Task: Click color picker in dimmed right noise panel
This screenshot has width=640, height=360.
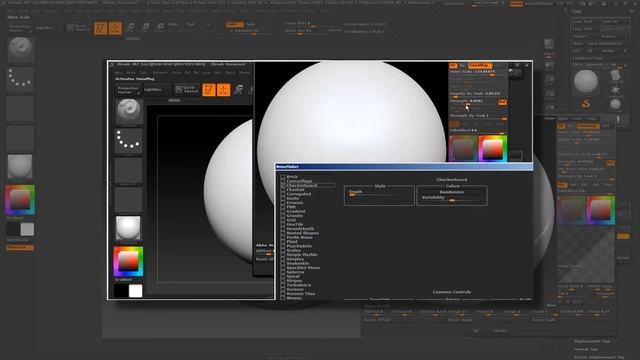Action: click(x=601, y=210)
